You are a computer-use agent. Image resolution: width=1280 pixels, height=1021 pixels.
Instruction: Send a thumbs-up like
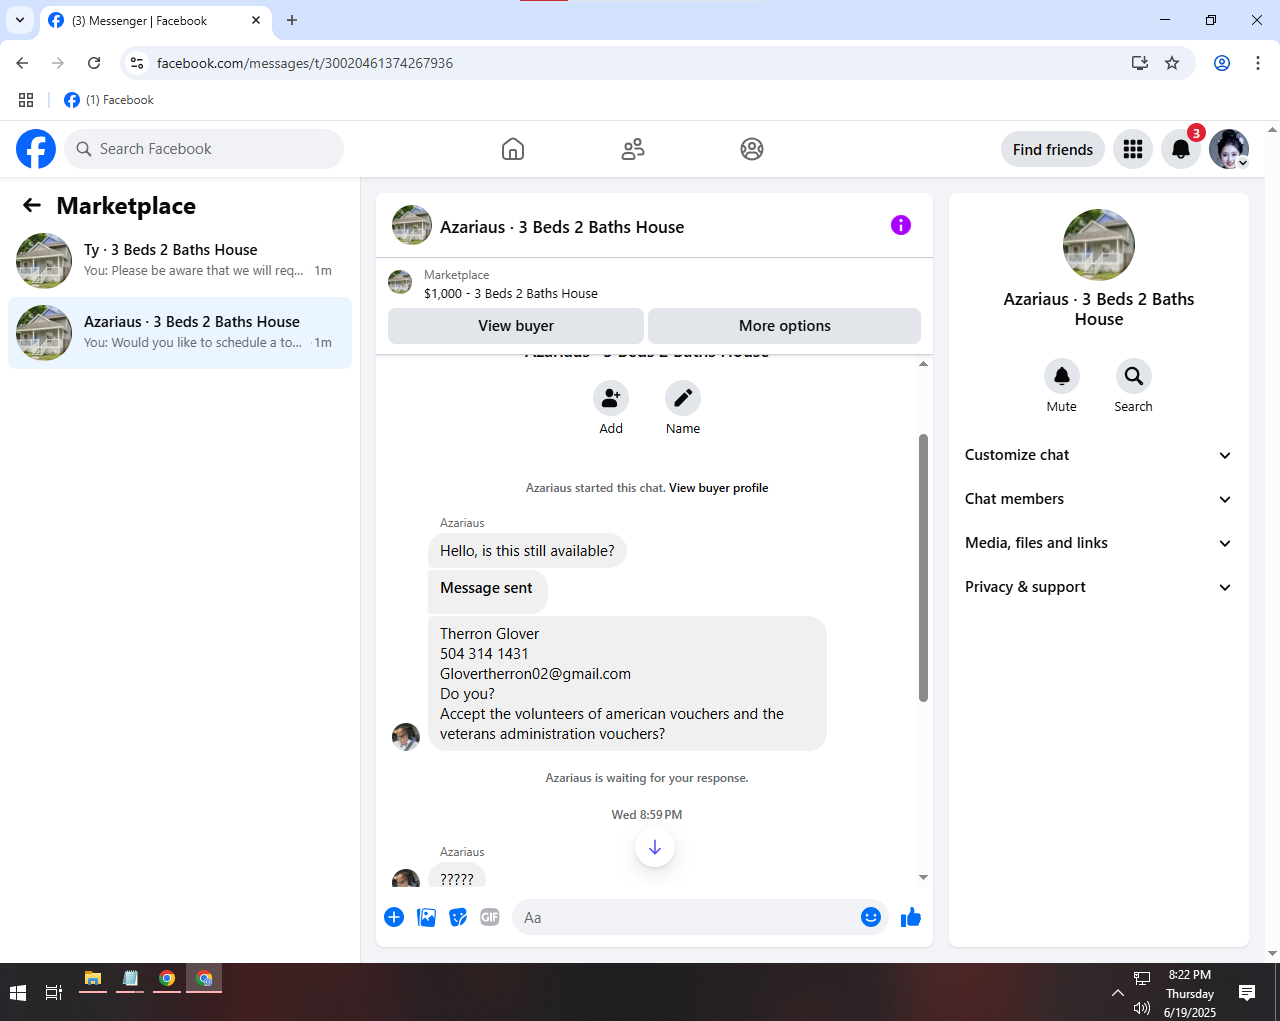click(x=910, y=917)
